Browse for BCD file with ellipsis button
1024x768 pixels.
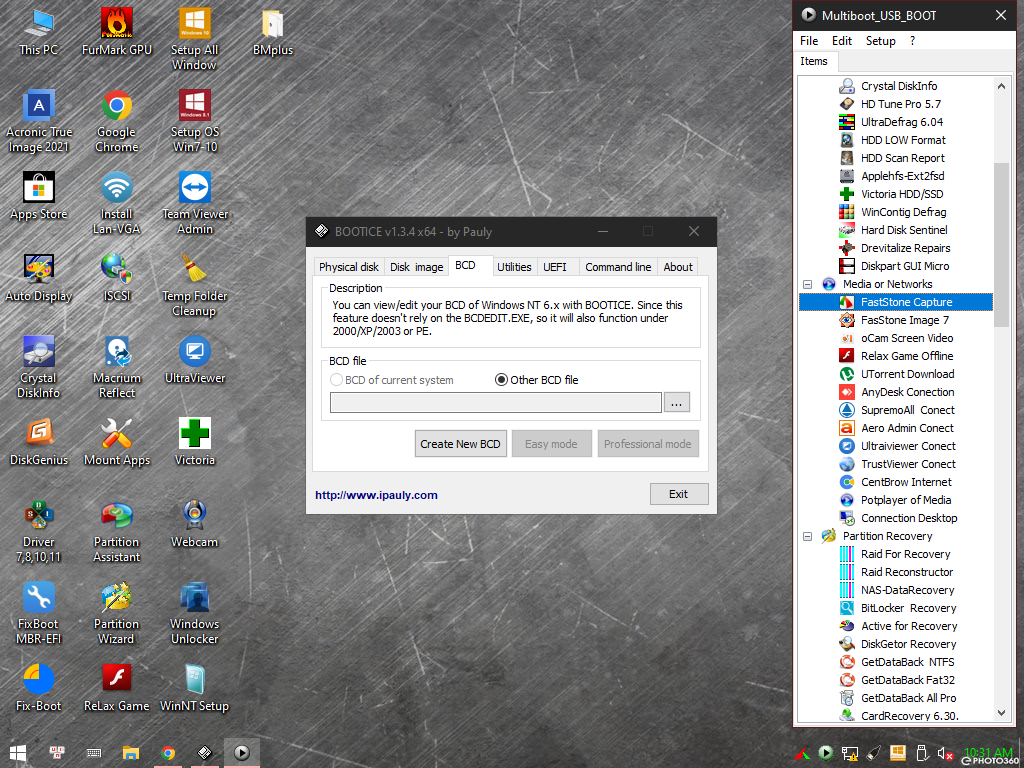point(677,403)
